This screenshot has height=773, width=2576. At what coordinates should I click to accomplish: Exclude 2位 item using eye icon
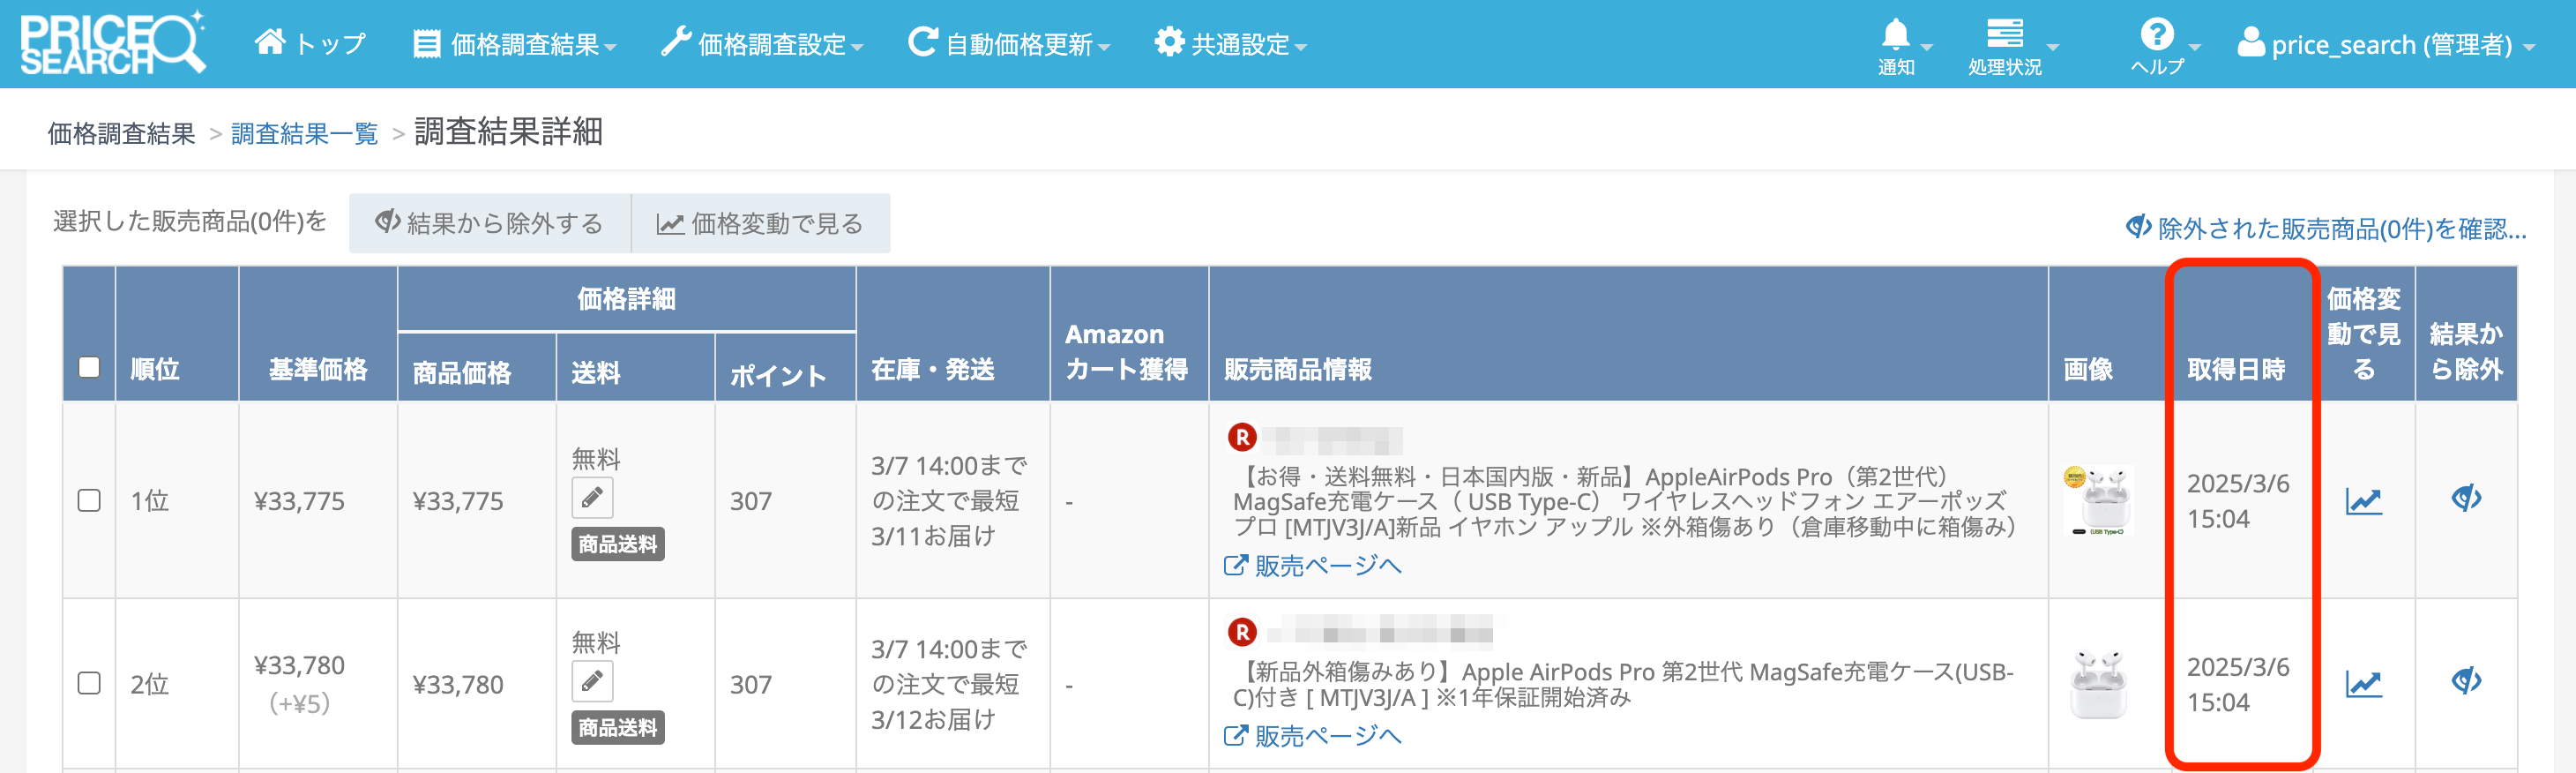pyautogui.click(x=2466, y=682)
